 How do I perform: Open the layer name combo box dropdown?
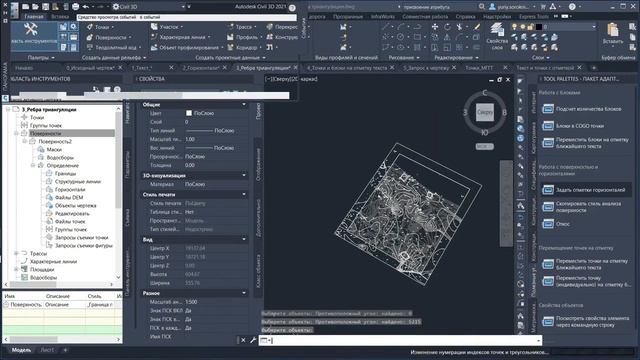click(x=593, y=27)
